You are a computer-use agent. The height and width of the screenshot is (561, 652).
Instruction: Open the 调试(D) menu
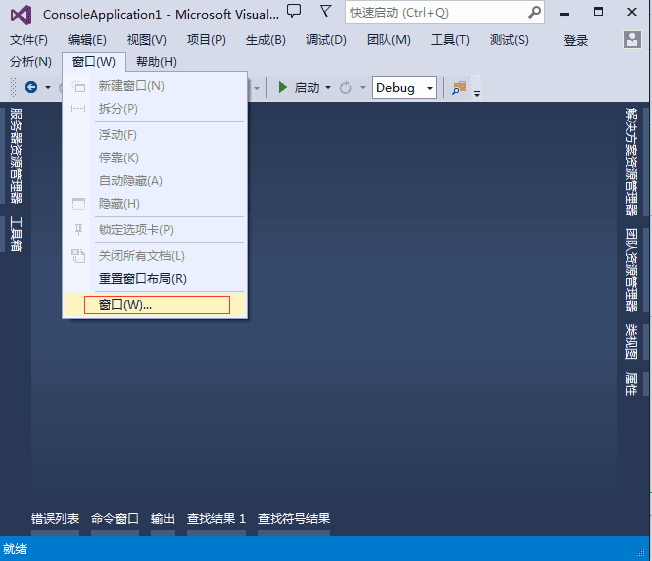[326, 40]
